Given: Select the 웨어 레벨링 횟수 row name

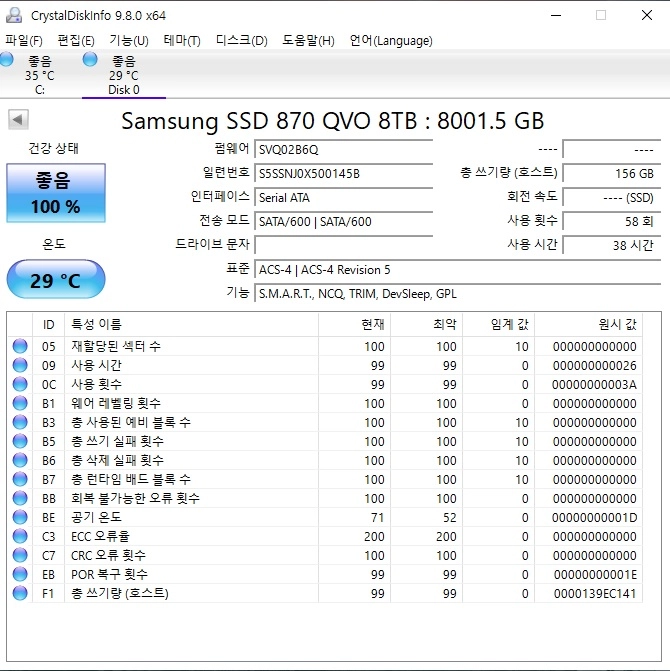Looking at the screenshot, I should [116, 403].
